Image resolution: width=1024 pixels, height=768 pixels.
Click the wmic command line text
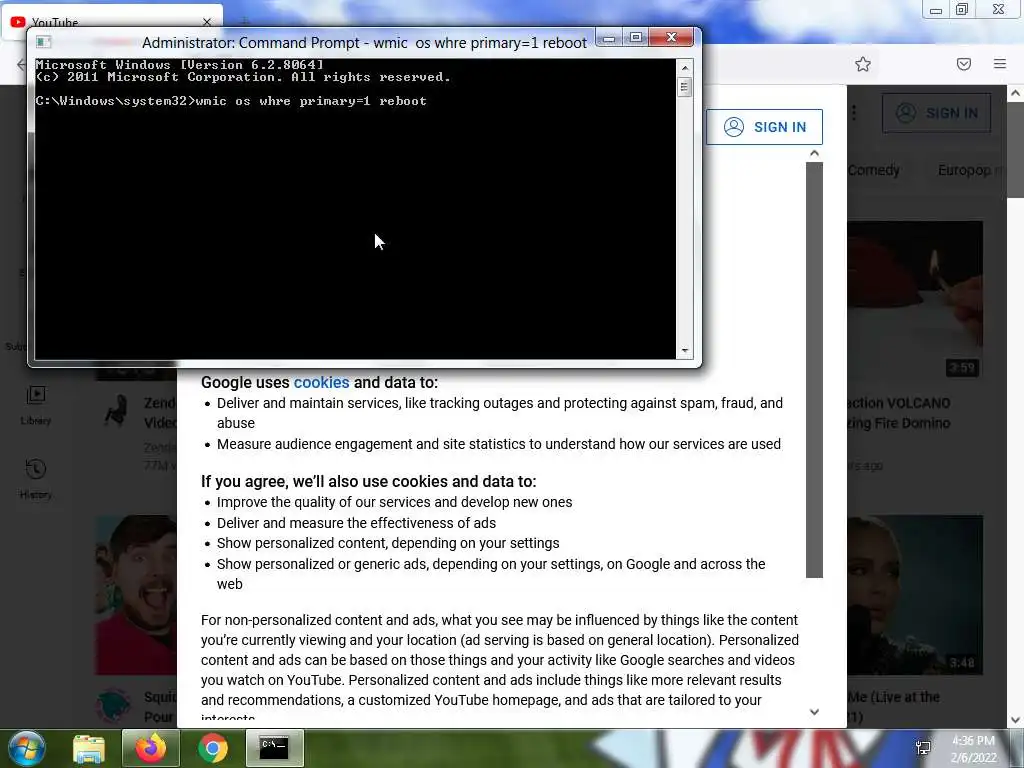pos(311,101)
